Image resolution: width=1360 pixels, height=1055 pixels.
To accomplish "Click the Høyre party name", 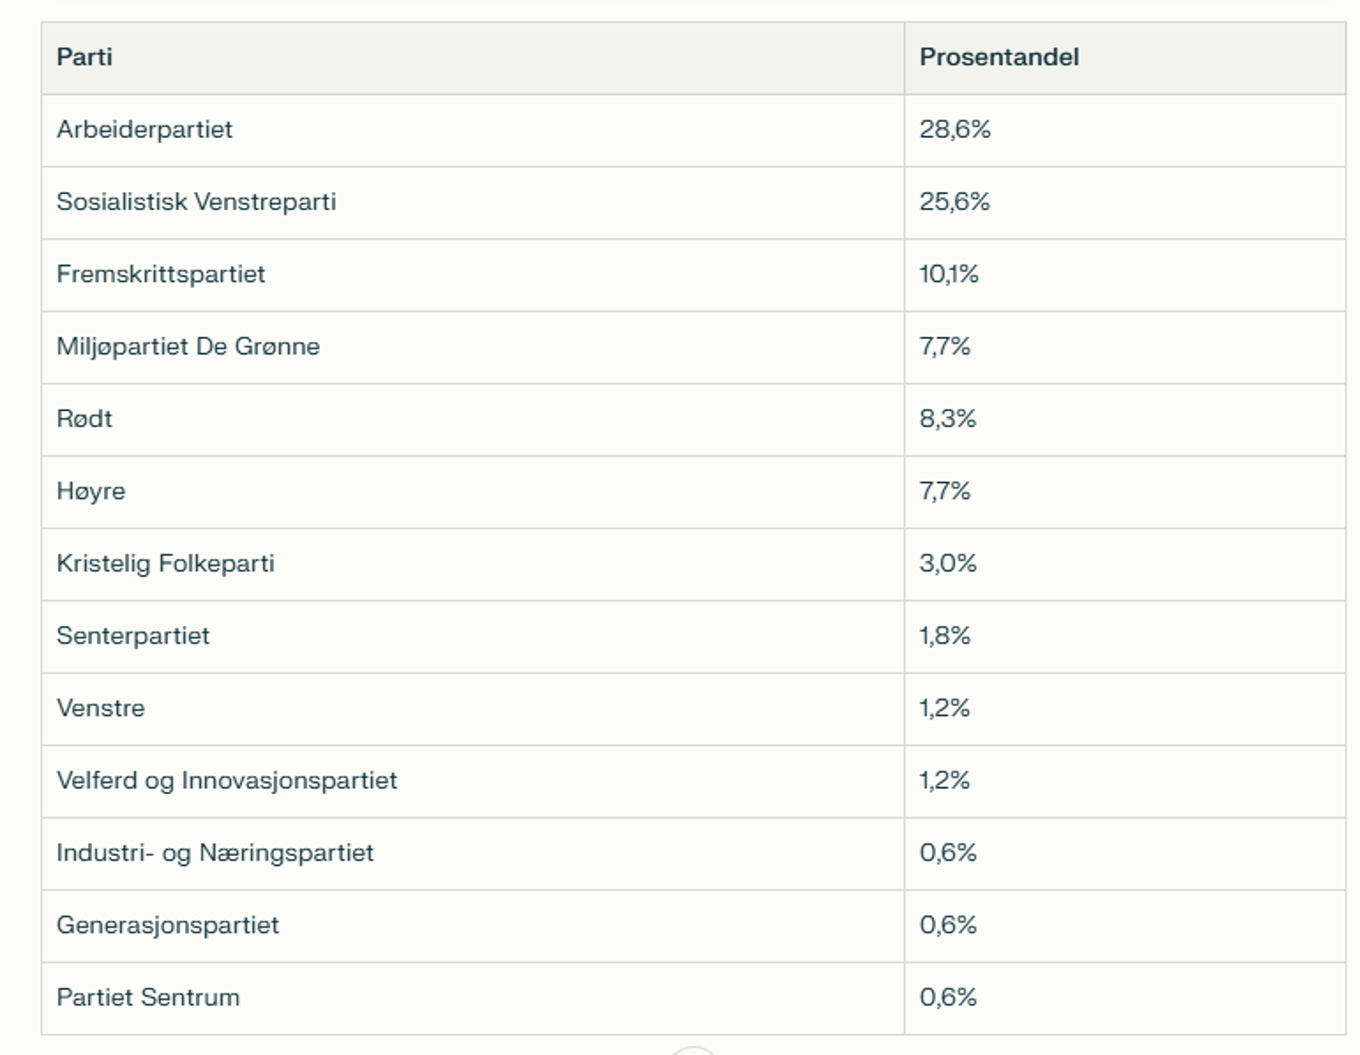I will [x=91, y=491].
